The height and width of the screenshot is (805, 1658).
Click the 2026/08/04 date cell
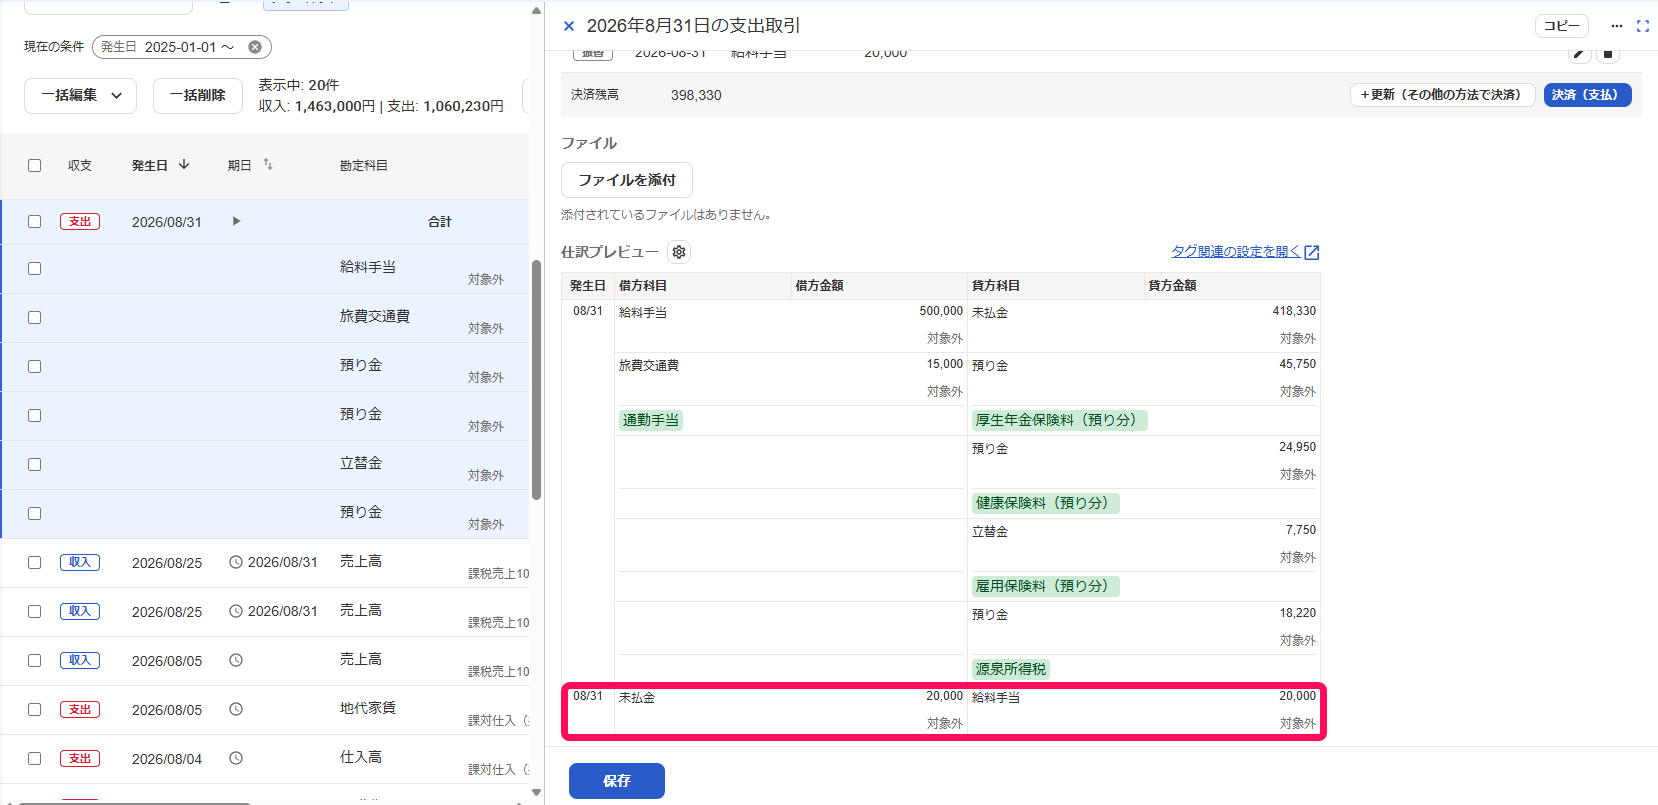167,759
